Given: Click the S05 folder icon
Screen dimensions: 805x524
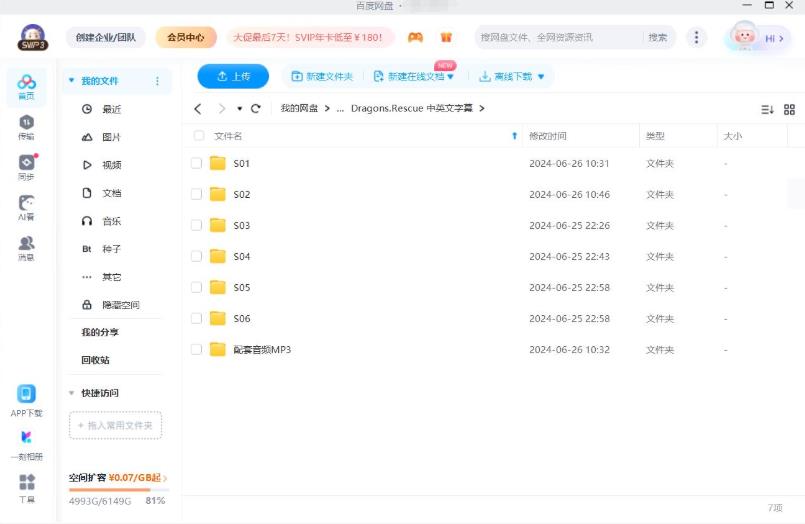Looking at the screenshot, I should pos(218,287).
